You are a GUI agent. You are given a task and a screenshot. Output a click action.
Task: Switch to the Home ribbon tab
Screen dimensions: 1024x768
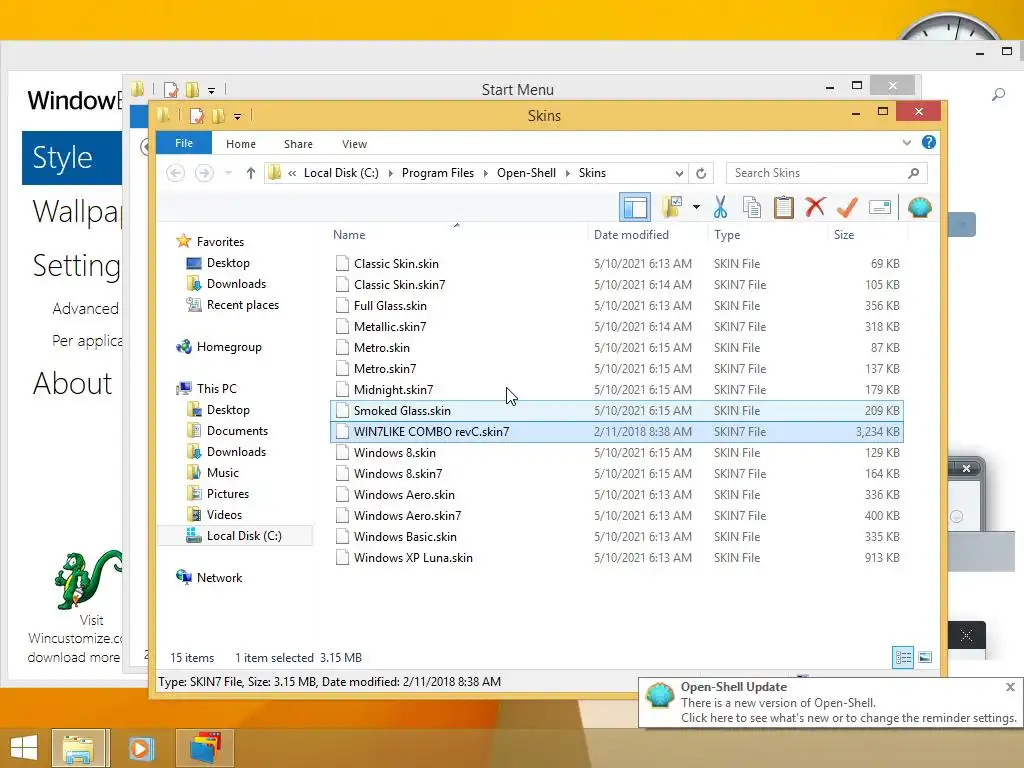(x=241, y=144)
